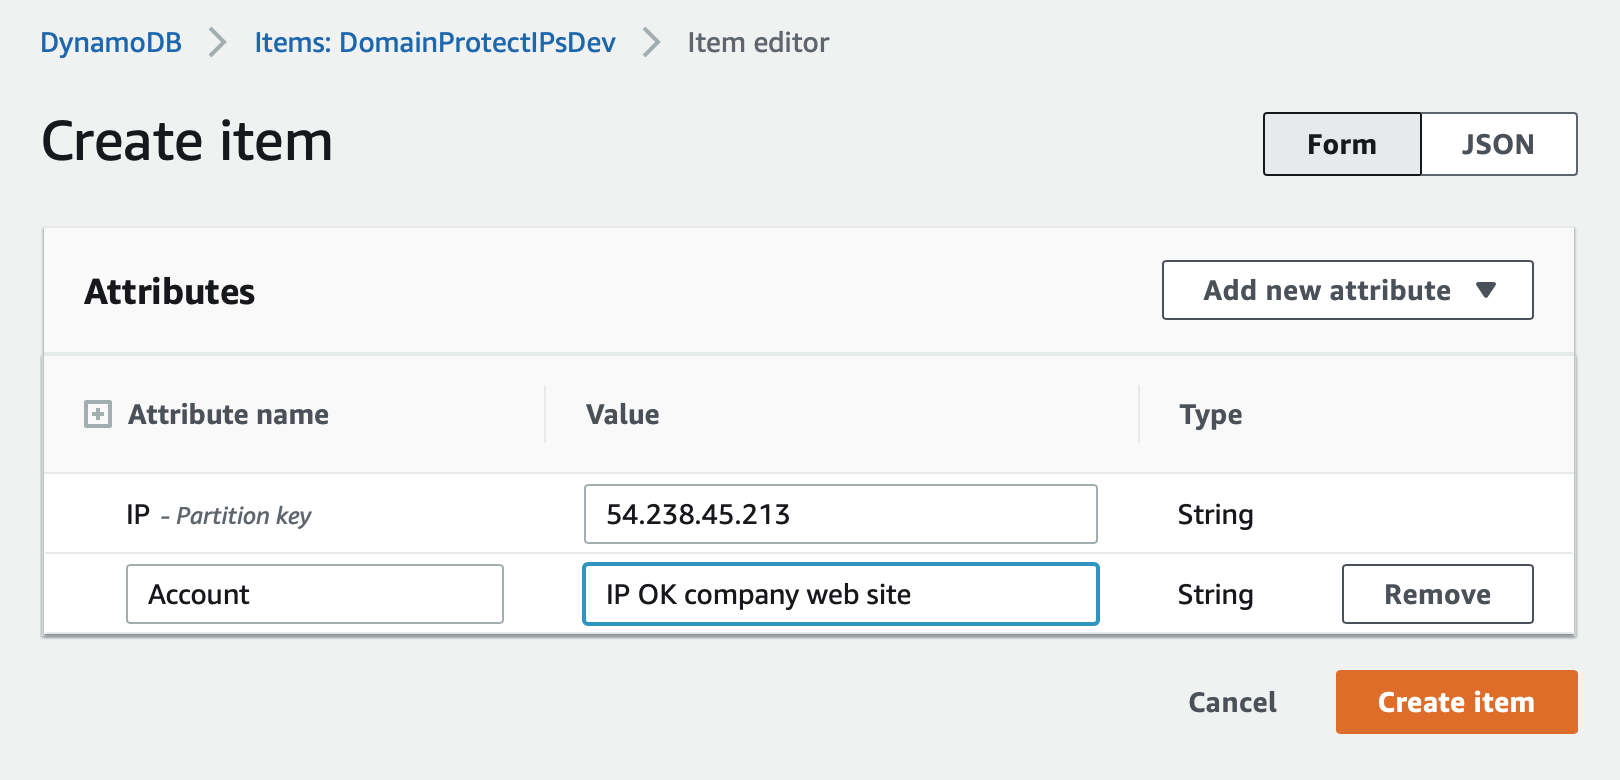The width and height of the screenshot is (1620, 780).
Task: Edit the Account attribute name field
Action: (x=315, y=594)
